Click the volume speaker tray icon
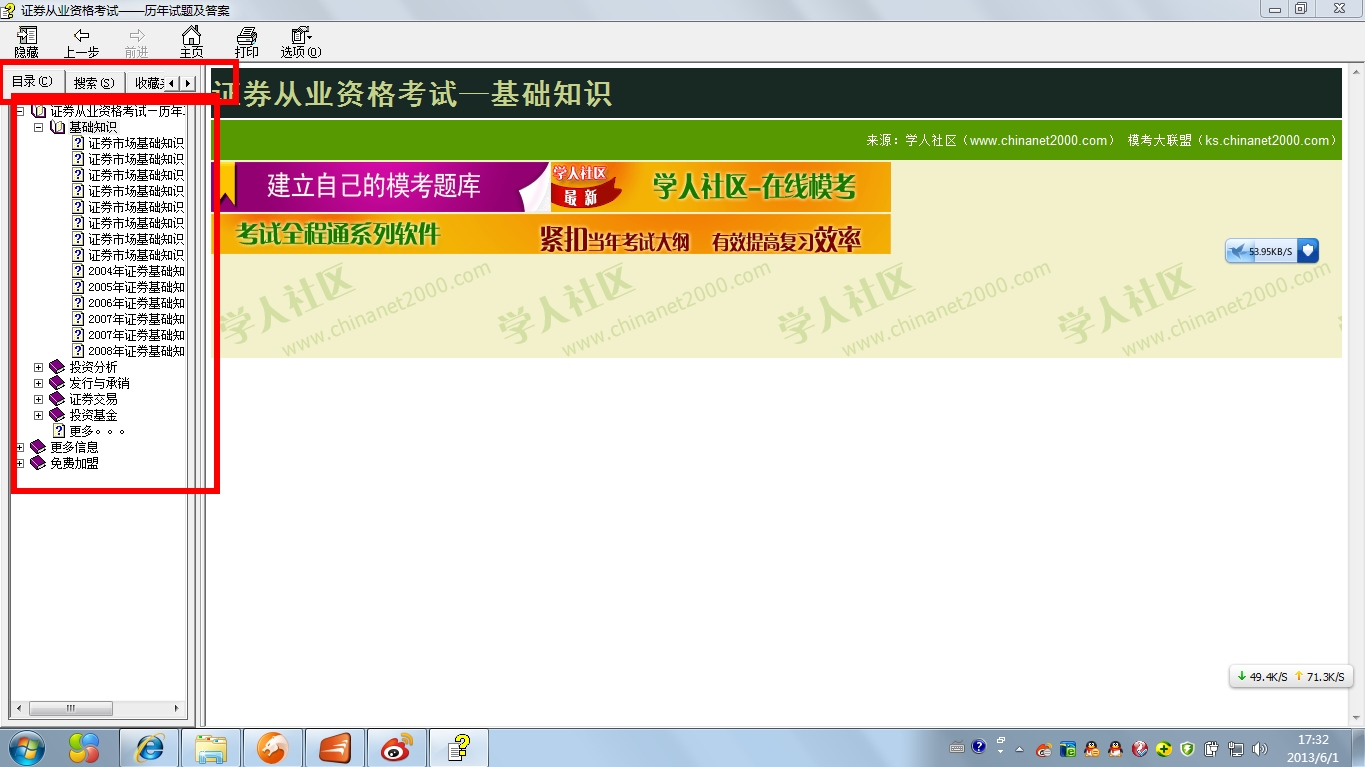This screenshot has width=1365, height=767. tap(1260, 748)
